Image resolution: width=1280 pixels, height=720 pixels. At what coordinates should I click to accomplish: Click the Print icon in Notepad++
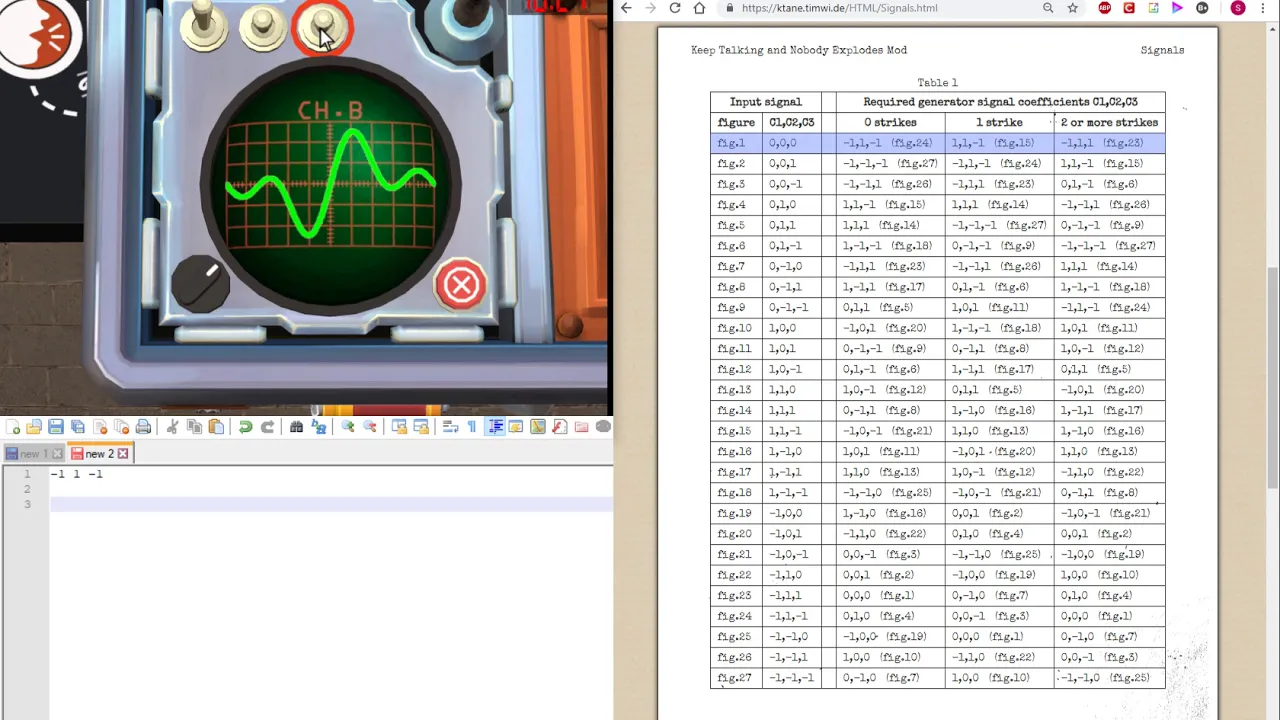(x=143, y=427)
